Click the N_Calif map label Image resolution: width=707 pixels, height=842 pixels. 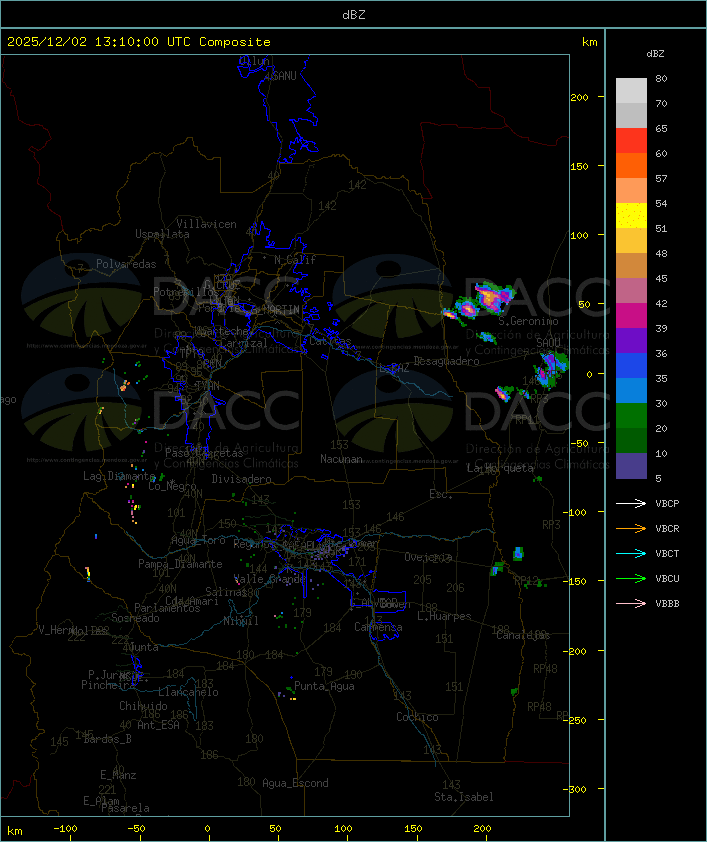tap(295, 260)
